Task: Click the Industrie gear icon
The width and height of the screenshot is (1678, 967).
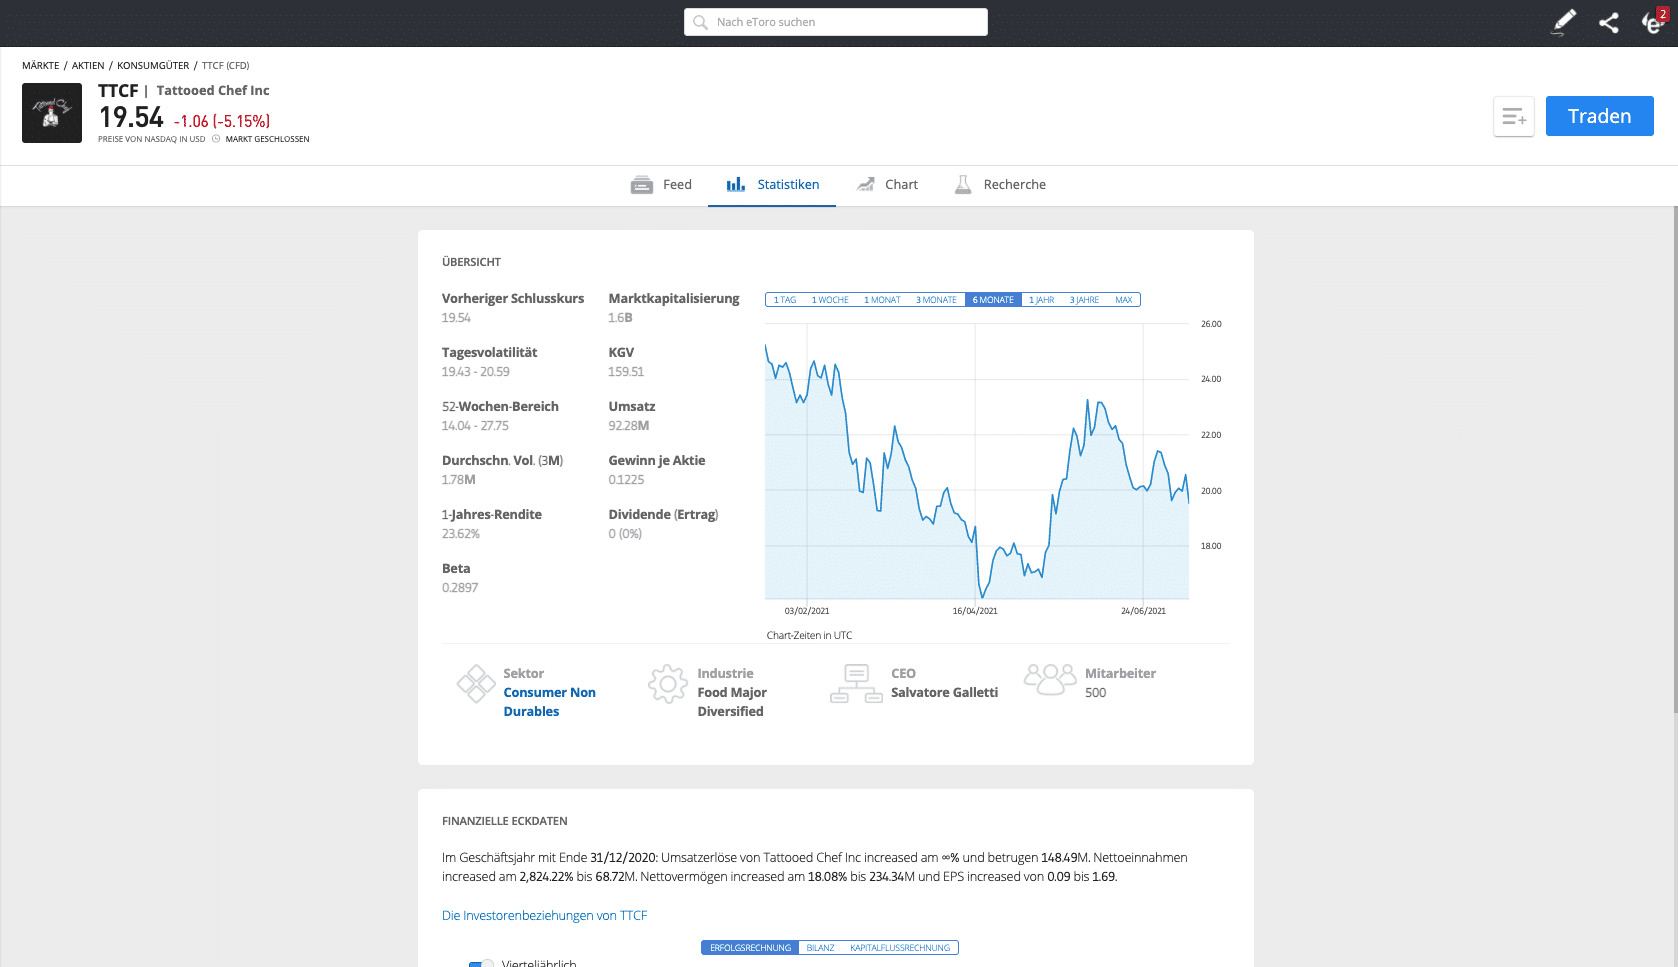Action: coord(668,684)
